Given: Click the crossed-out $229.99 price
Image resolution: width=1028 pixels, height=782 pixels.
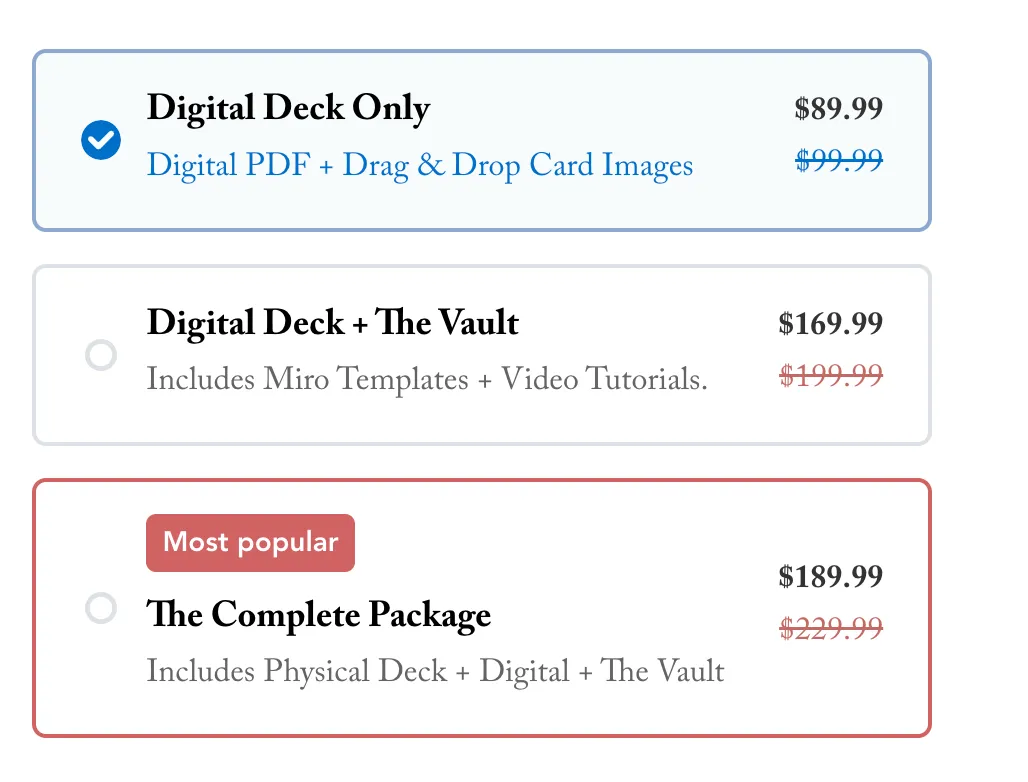Looking at the screenshot, I should click(831, 628).
